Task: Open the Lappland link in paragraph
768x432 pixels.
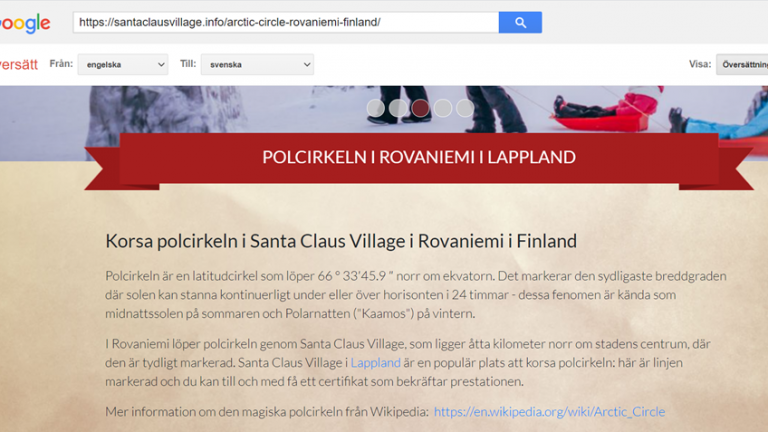Action: coord(375,362)
